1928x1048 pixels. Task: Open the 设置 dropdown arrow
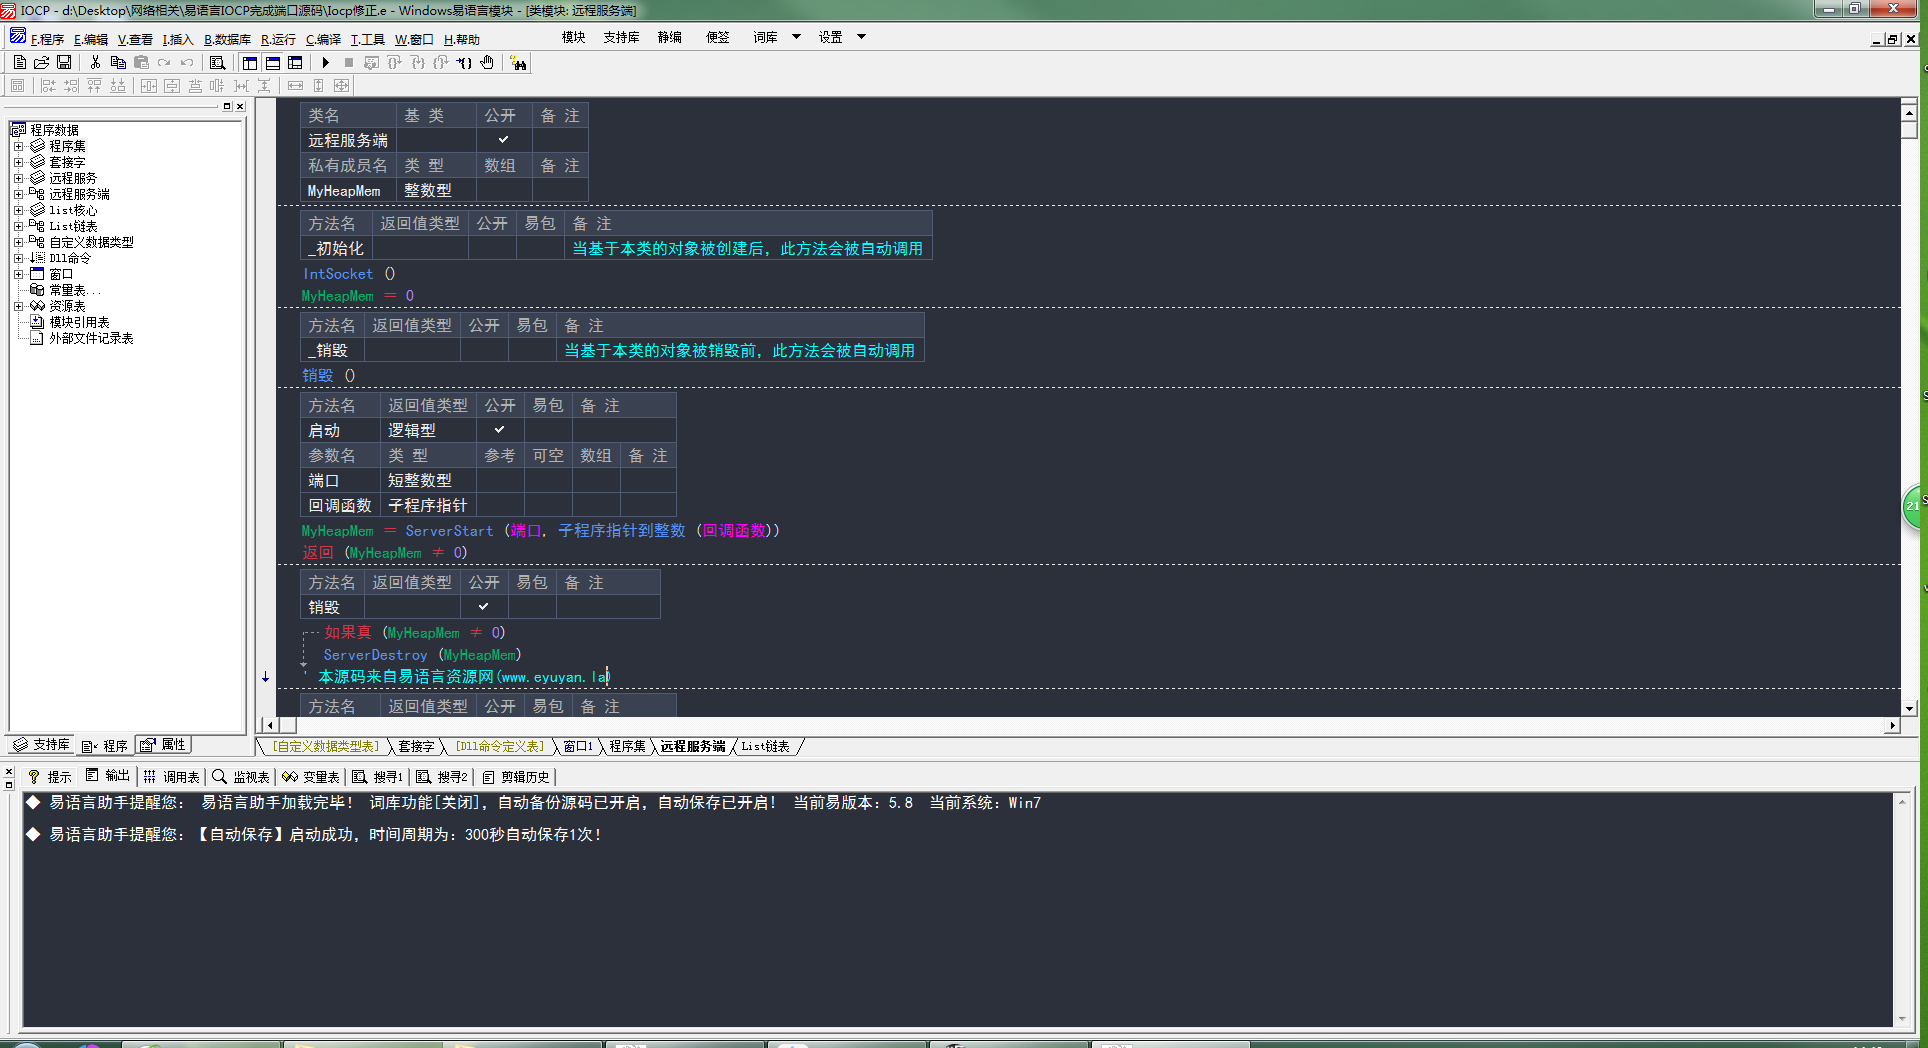coord(861,37)
